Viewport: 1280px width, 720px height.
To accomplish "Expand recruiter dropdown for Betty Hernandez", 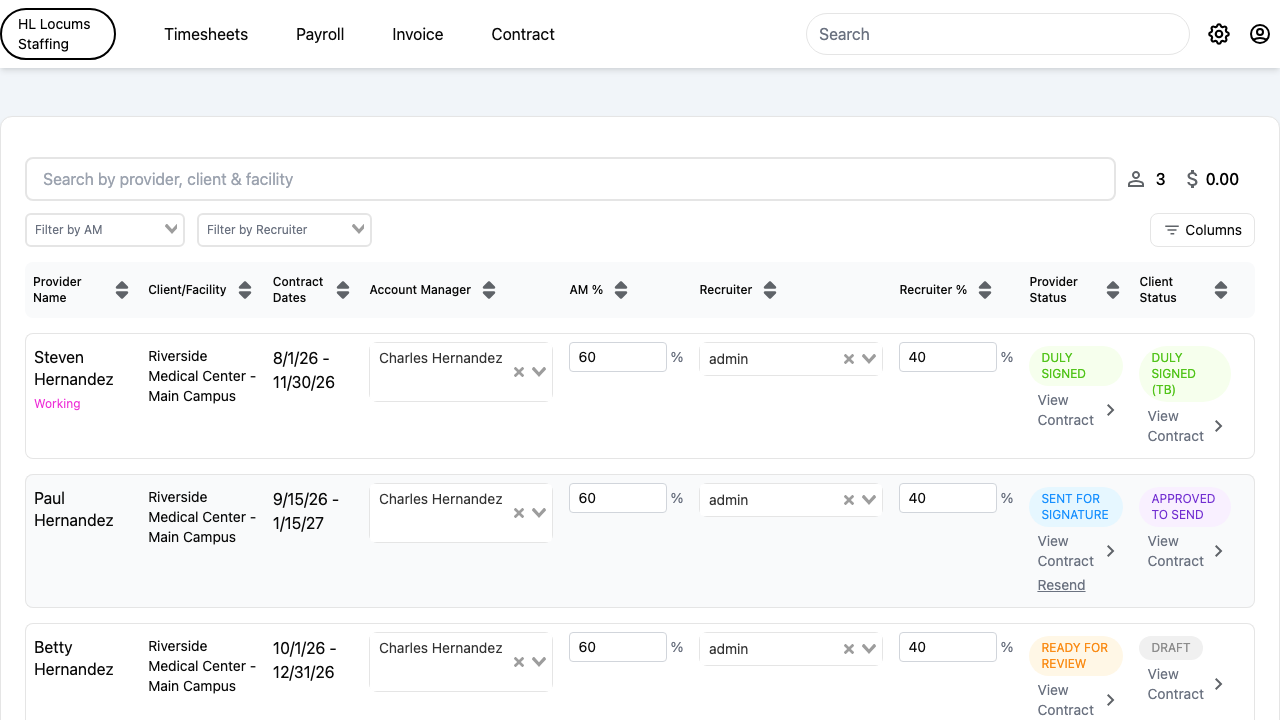I will pos(869,649).
